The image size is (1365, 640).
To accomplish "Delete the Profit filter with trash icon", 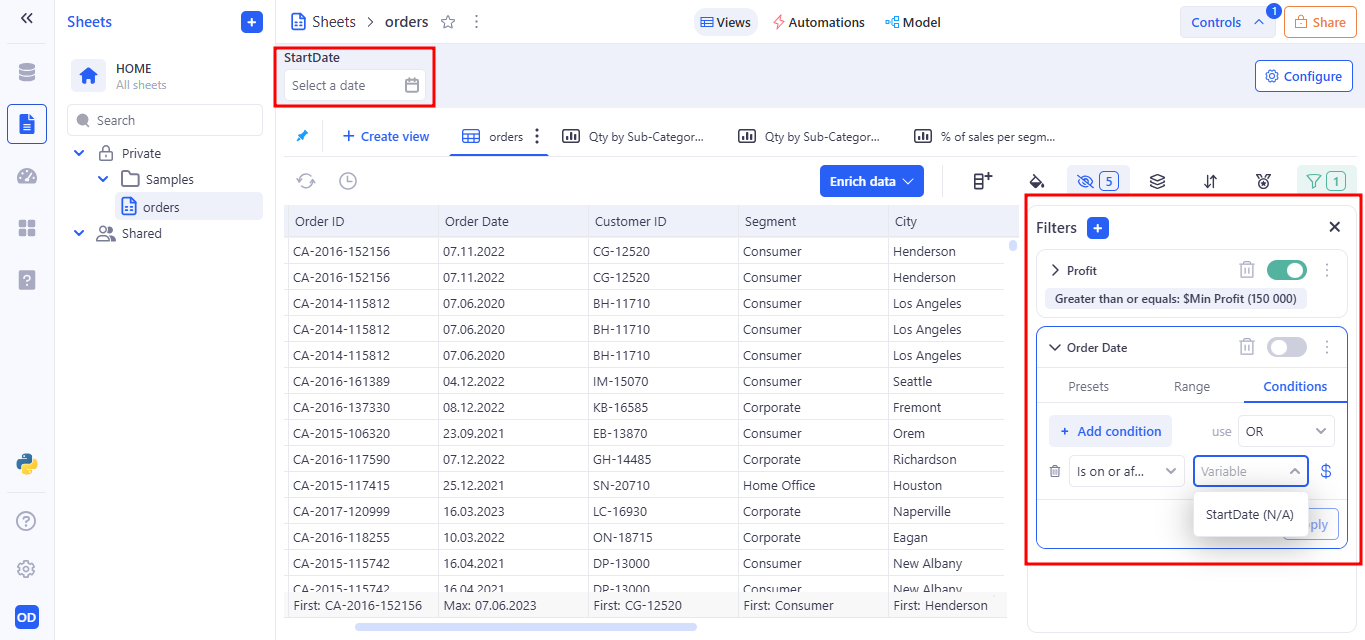I will click(1247, 270).
